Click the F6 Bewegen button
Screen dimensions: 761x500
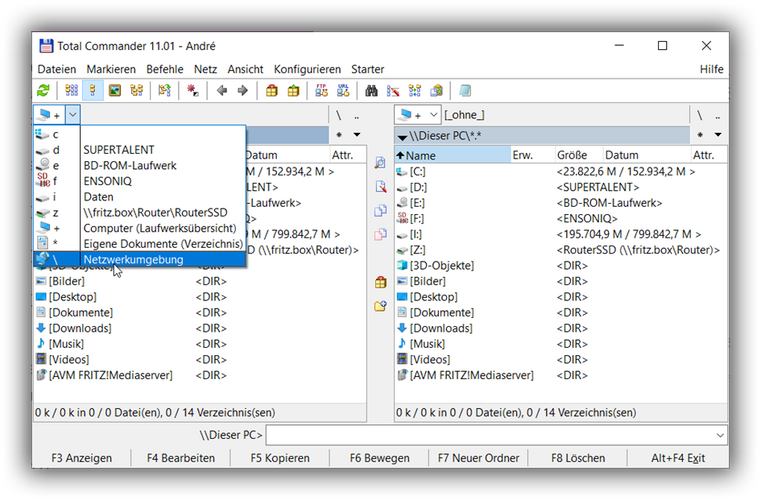pos(380,458)
